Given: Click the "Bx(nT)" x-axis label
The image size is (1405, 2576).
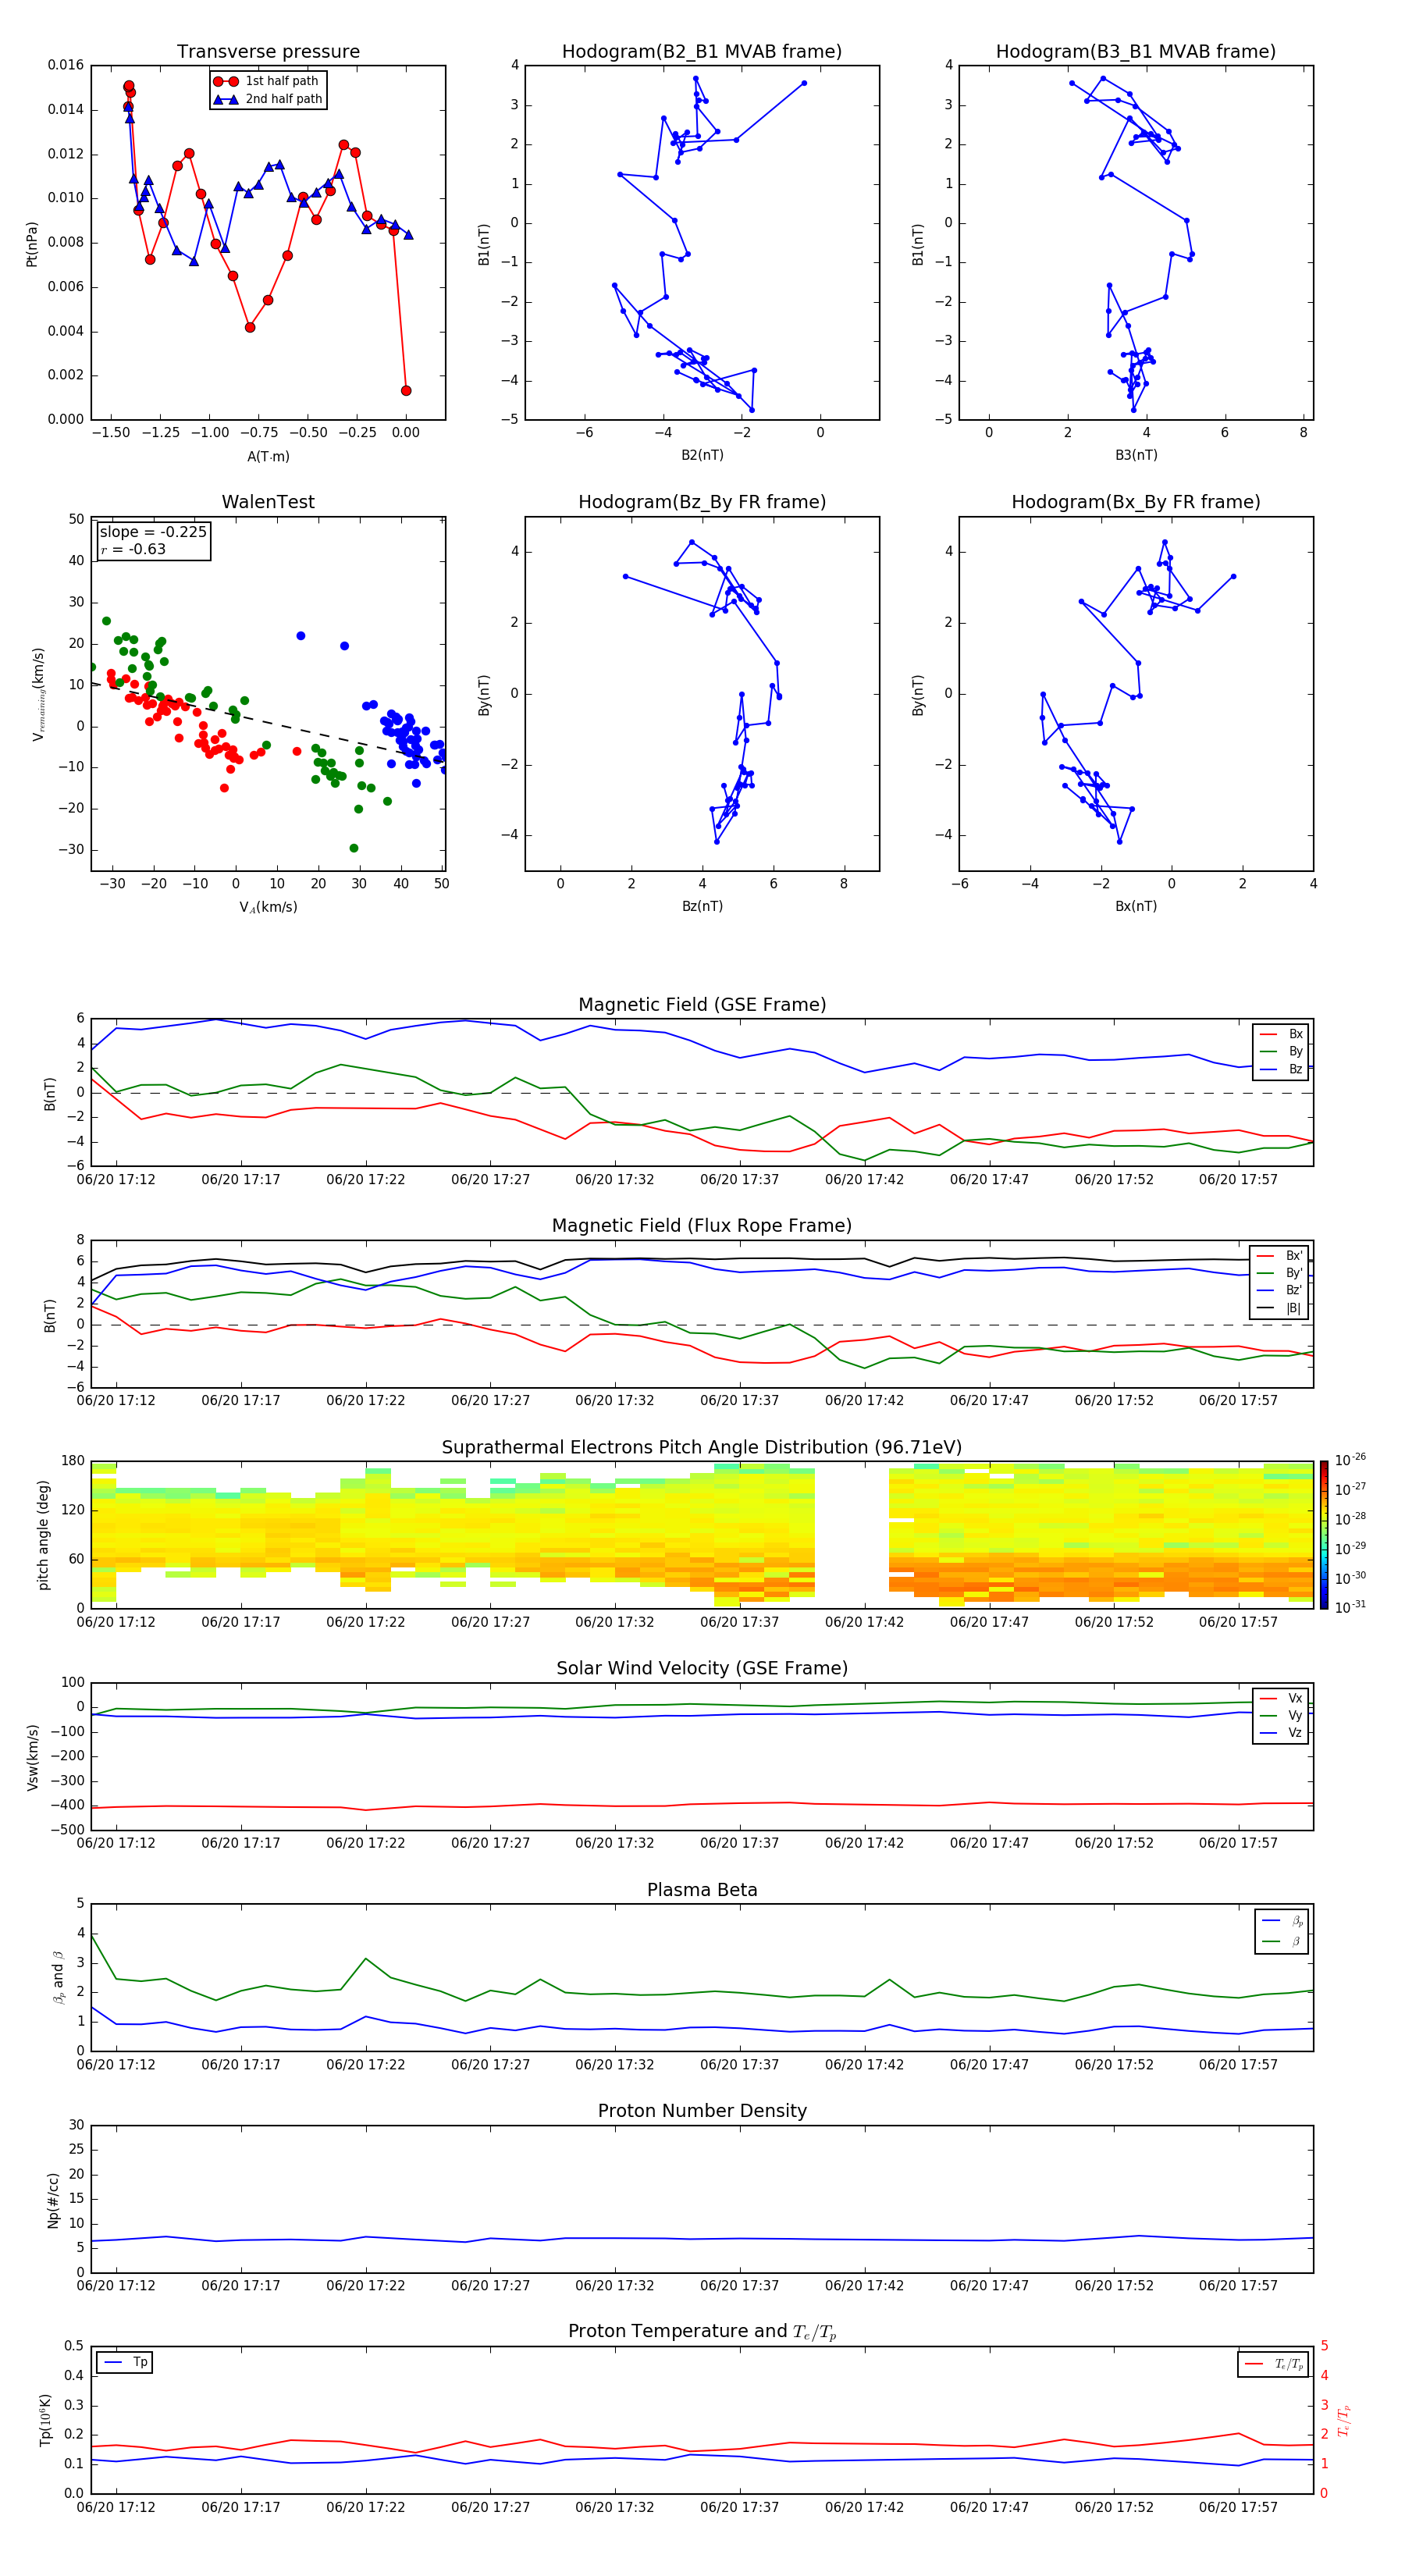Looking at the screenshot, I should (x=1136, y=906).
